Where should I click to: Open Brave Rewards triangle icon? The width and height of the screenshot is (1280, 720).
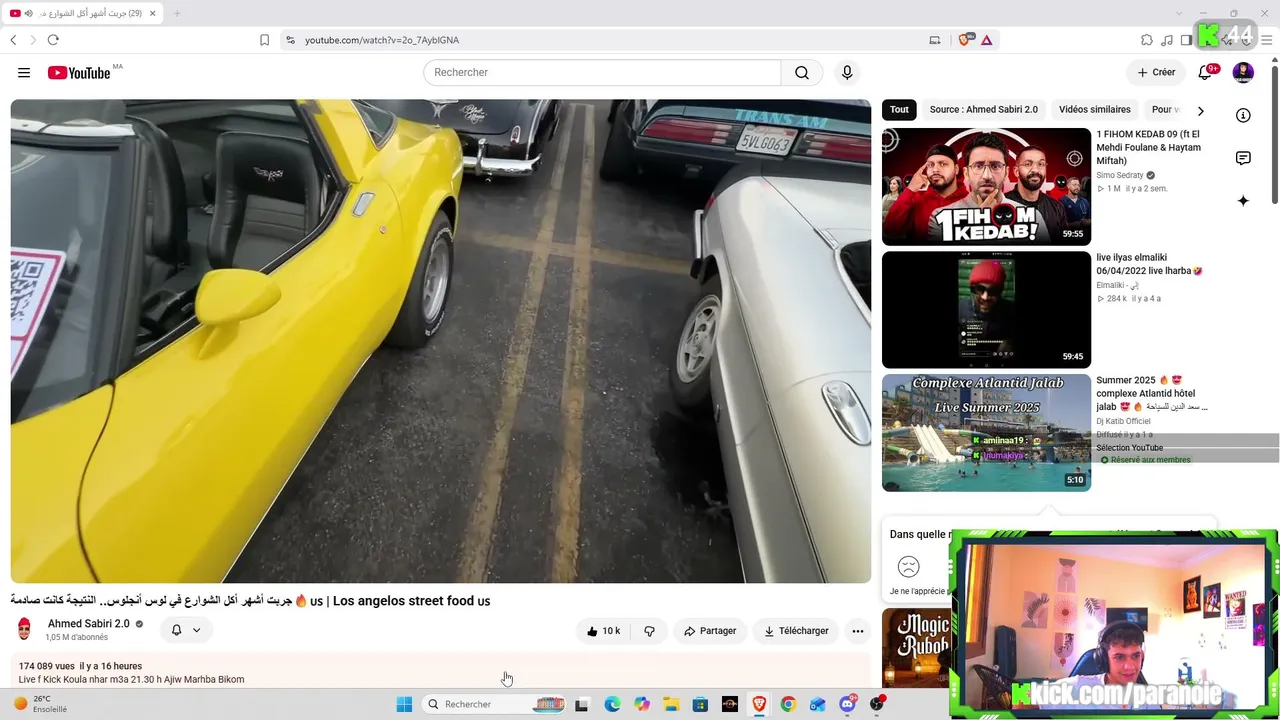[986, 40]
